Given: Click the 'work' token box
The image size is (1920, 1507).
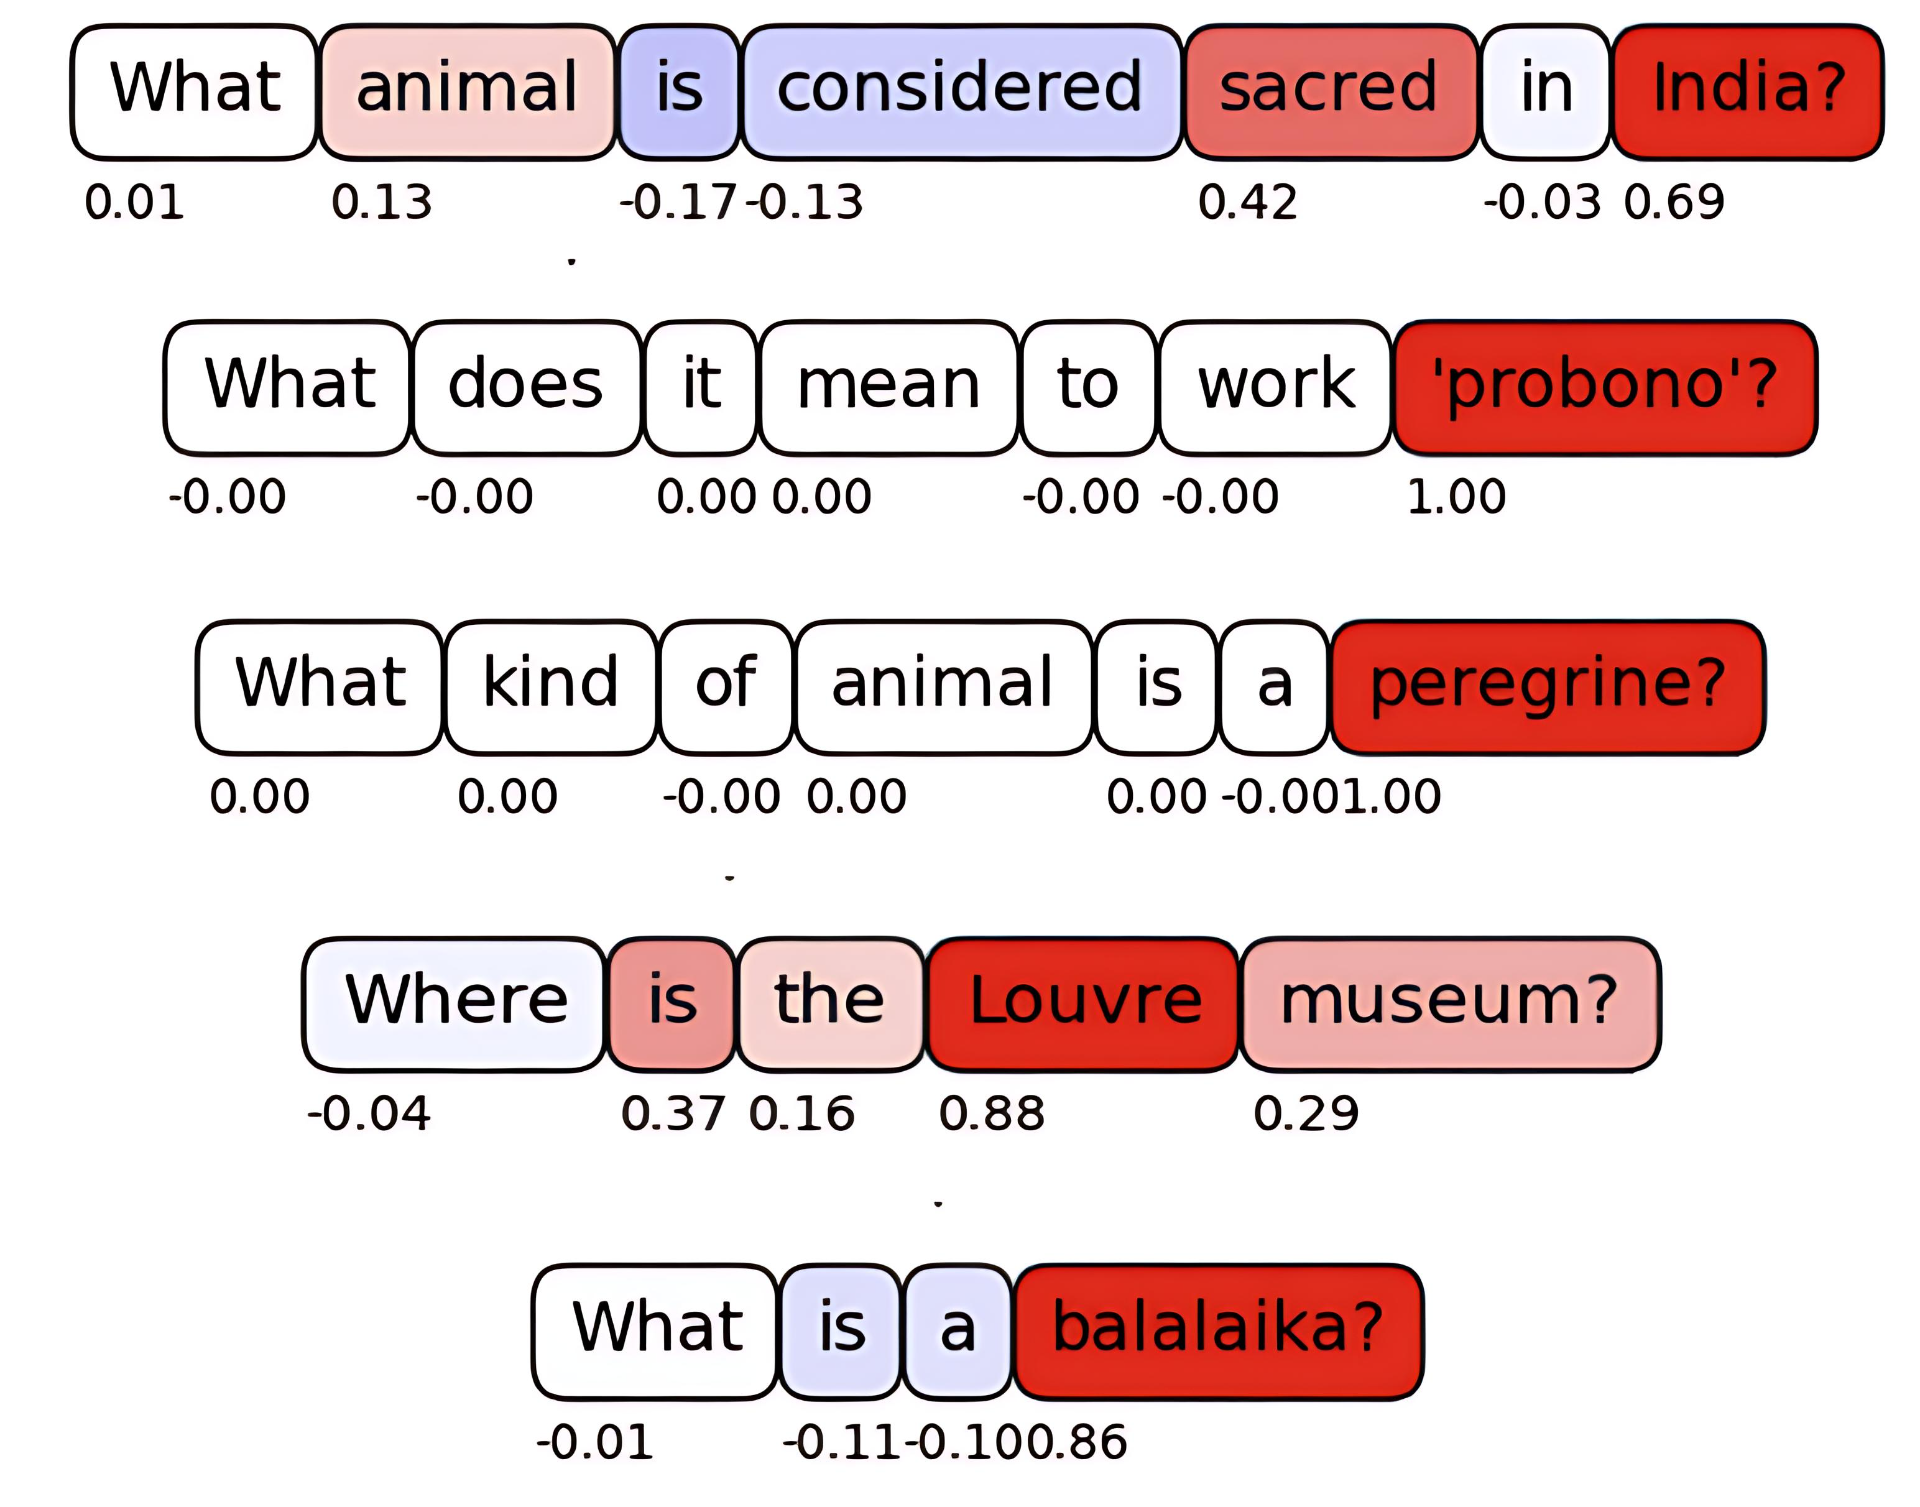Looking at the screenshot, I should click(1276, 388).
